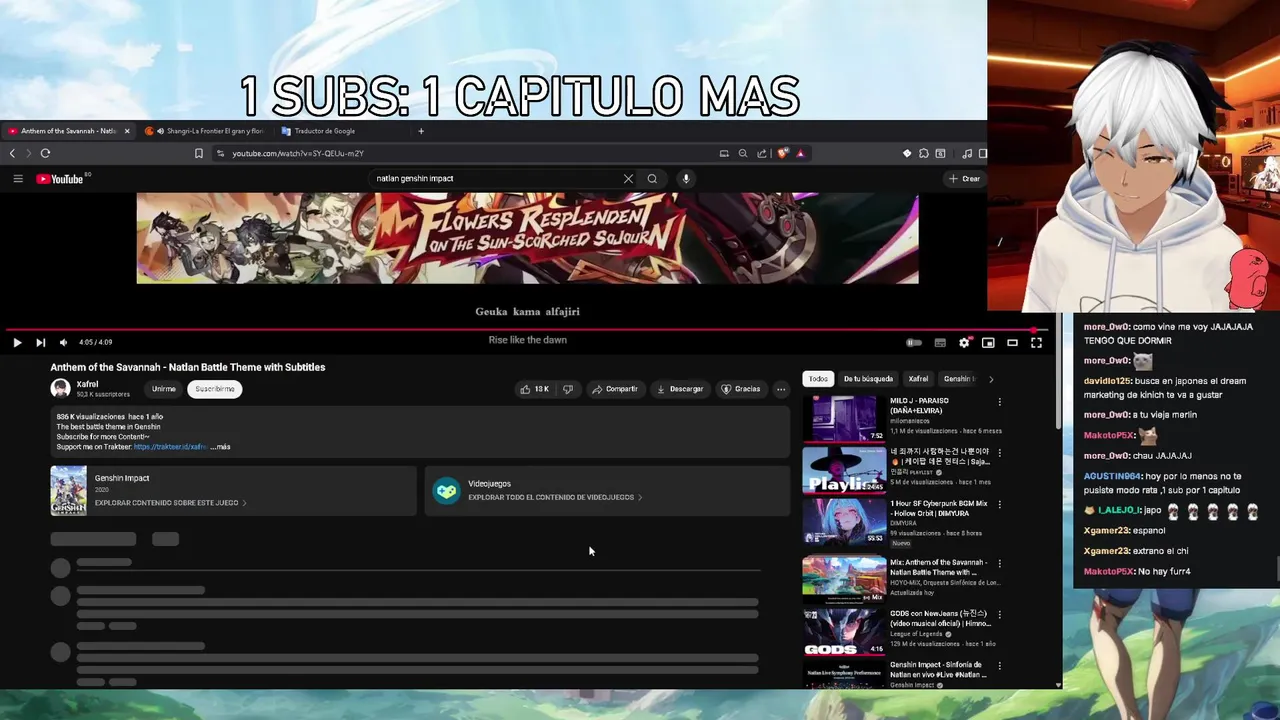Open the YouTube hamburger guide menu
Image resolution: width=1280 pixels, height=720 pixels.
pos(18,178)
